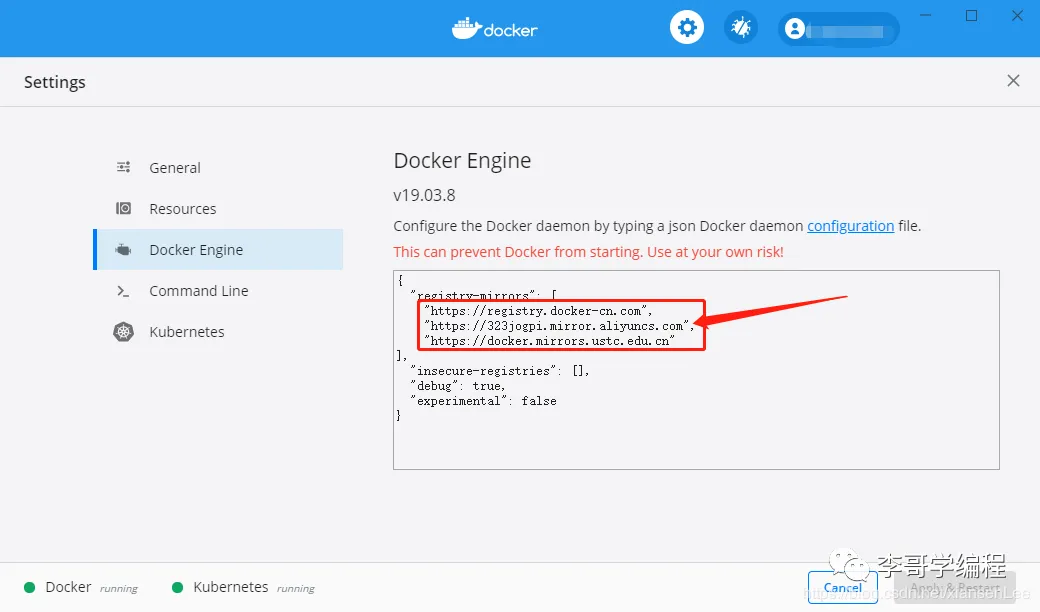1040x612 pixels.
Task: Click the Kubernetes wheel icon
Action: tap(123, 332)
